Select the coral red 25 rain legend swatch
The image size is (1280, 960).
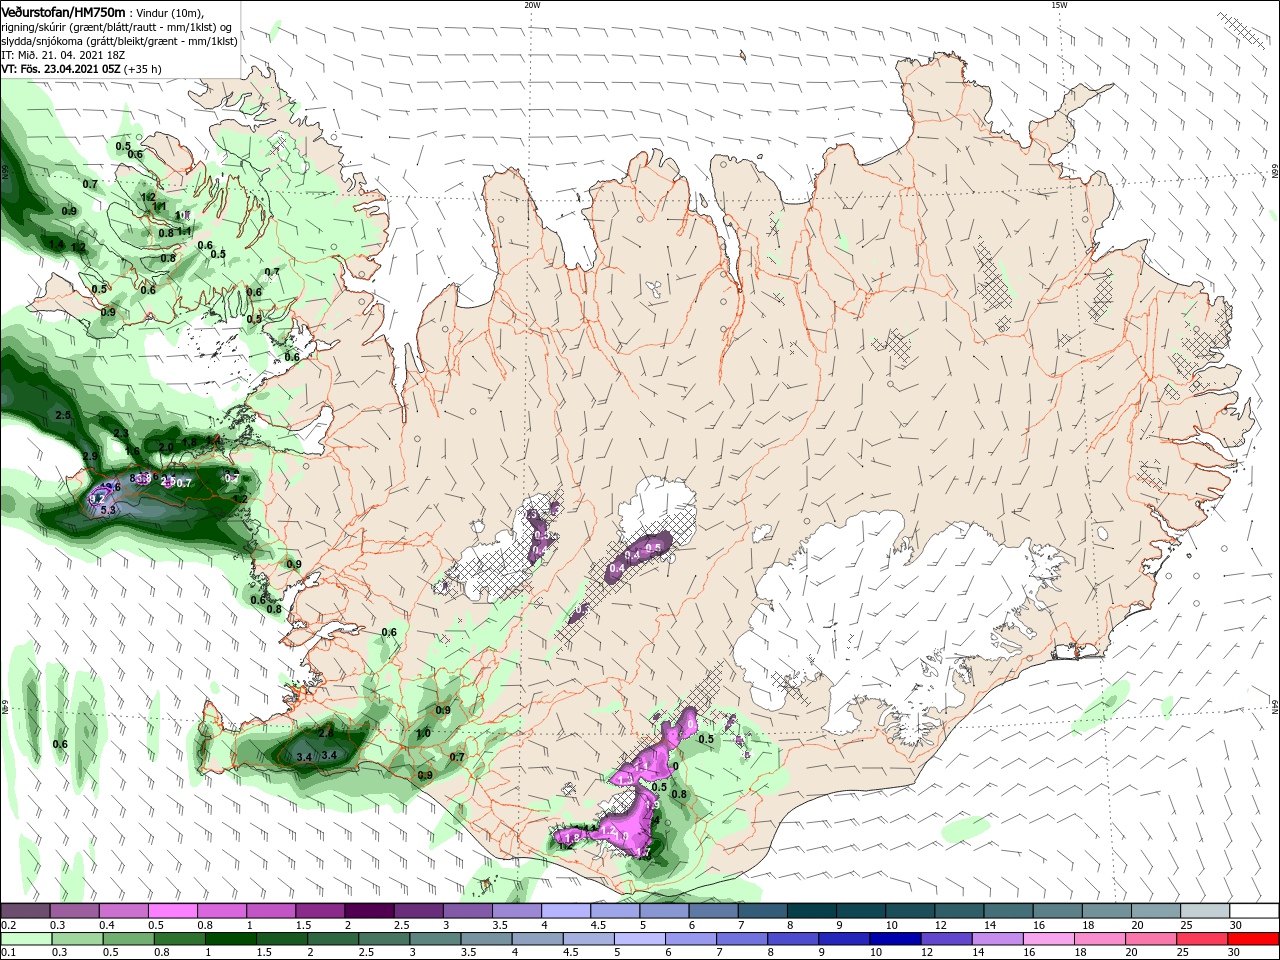tap(1202, 939)
